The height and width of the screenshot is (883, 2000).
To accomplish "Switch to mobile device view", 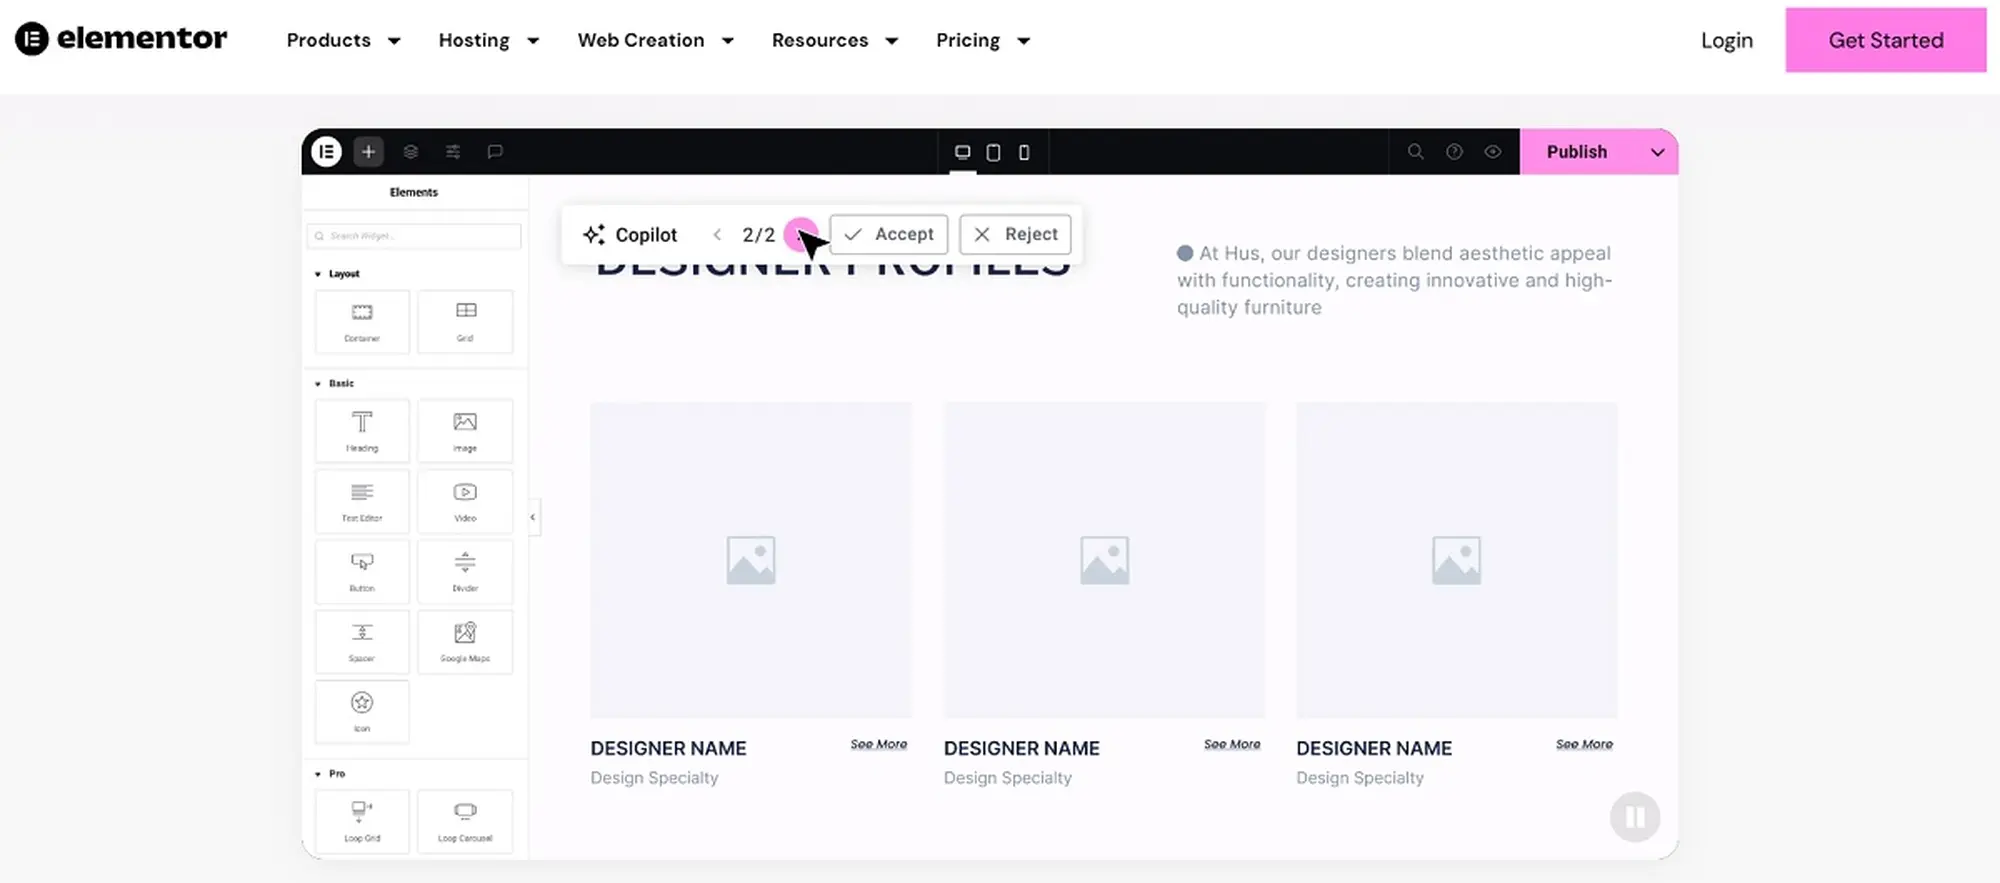I will pyautogui.click(x=1024, y=152).
